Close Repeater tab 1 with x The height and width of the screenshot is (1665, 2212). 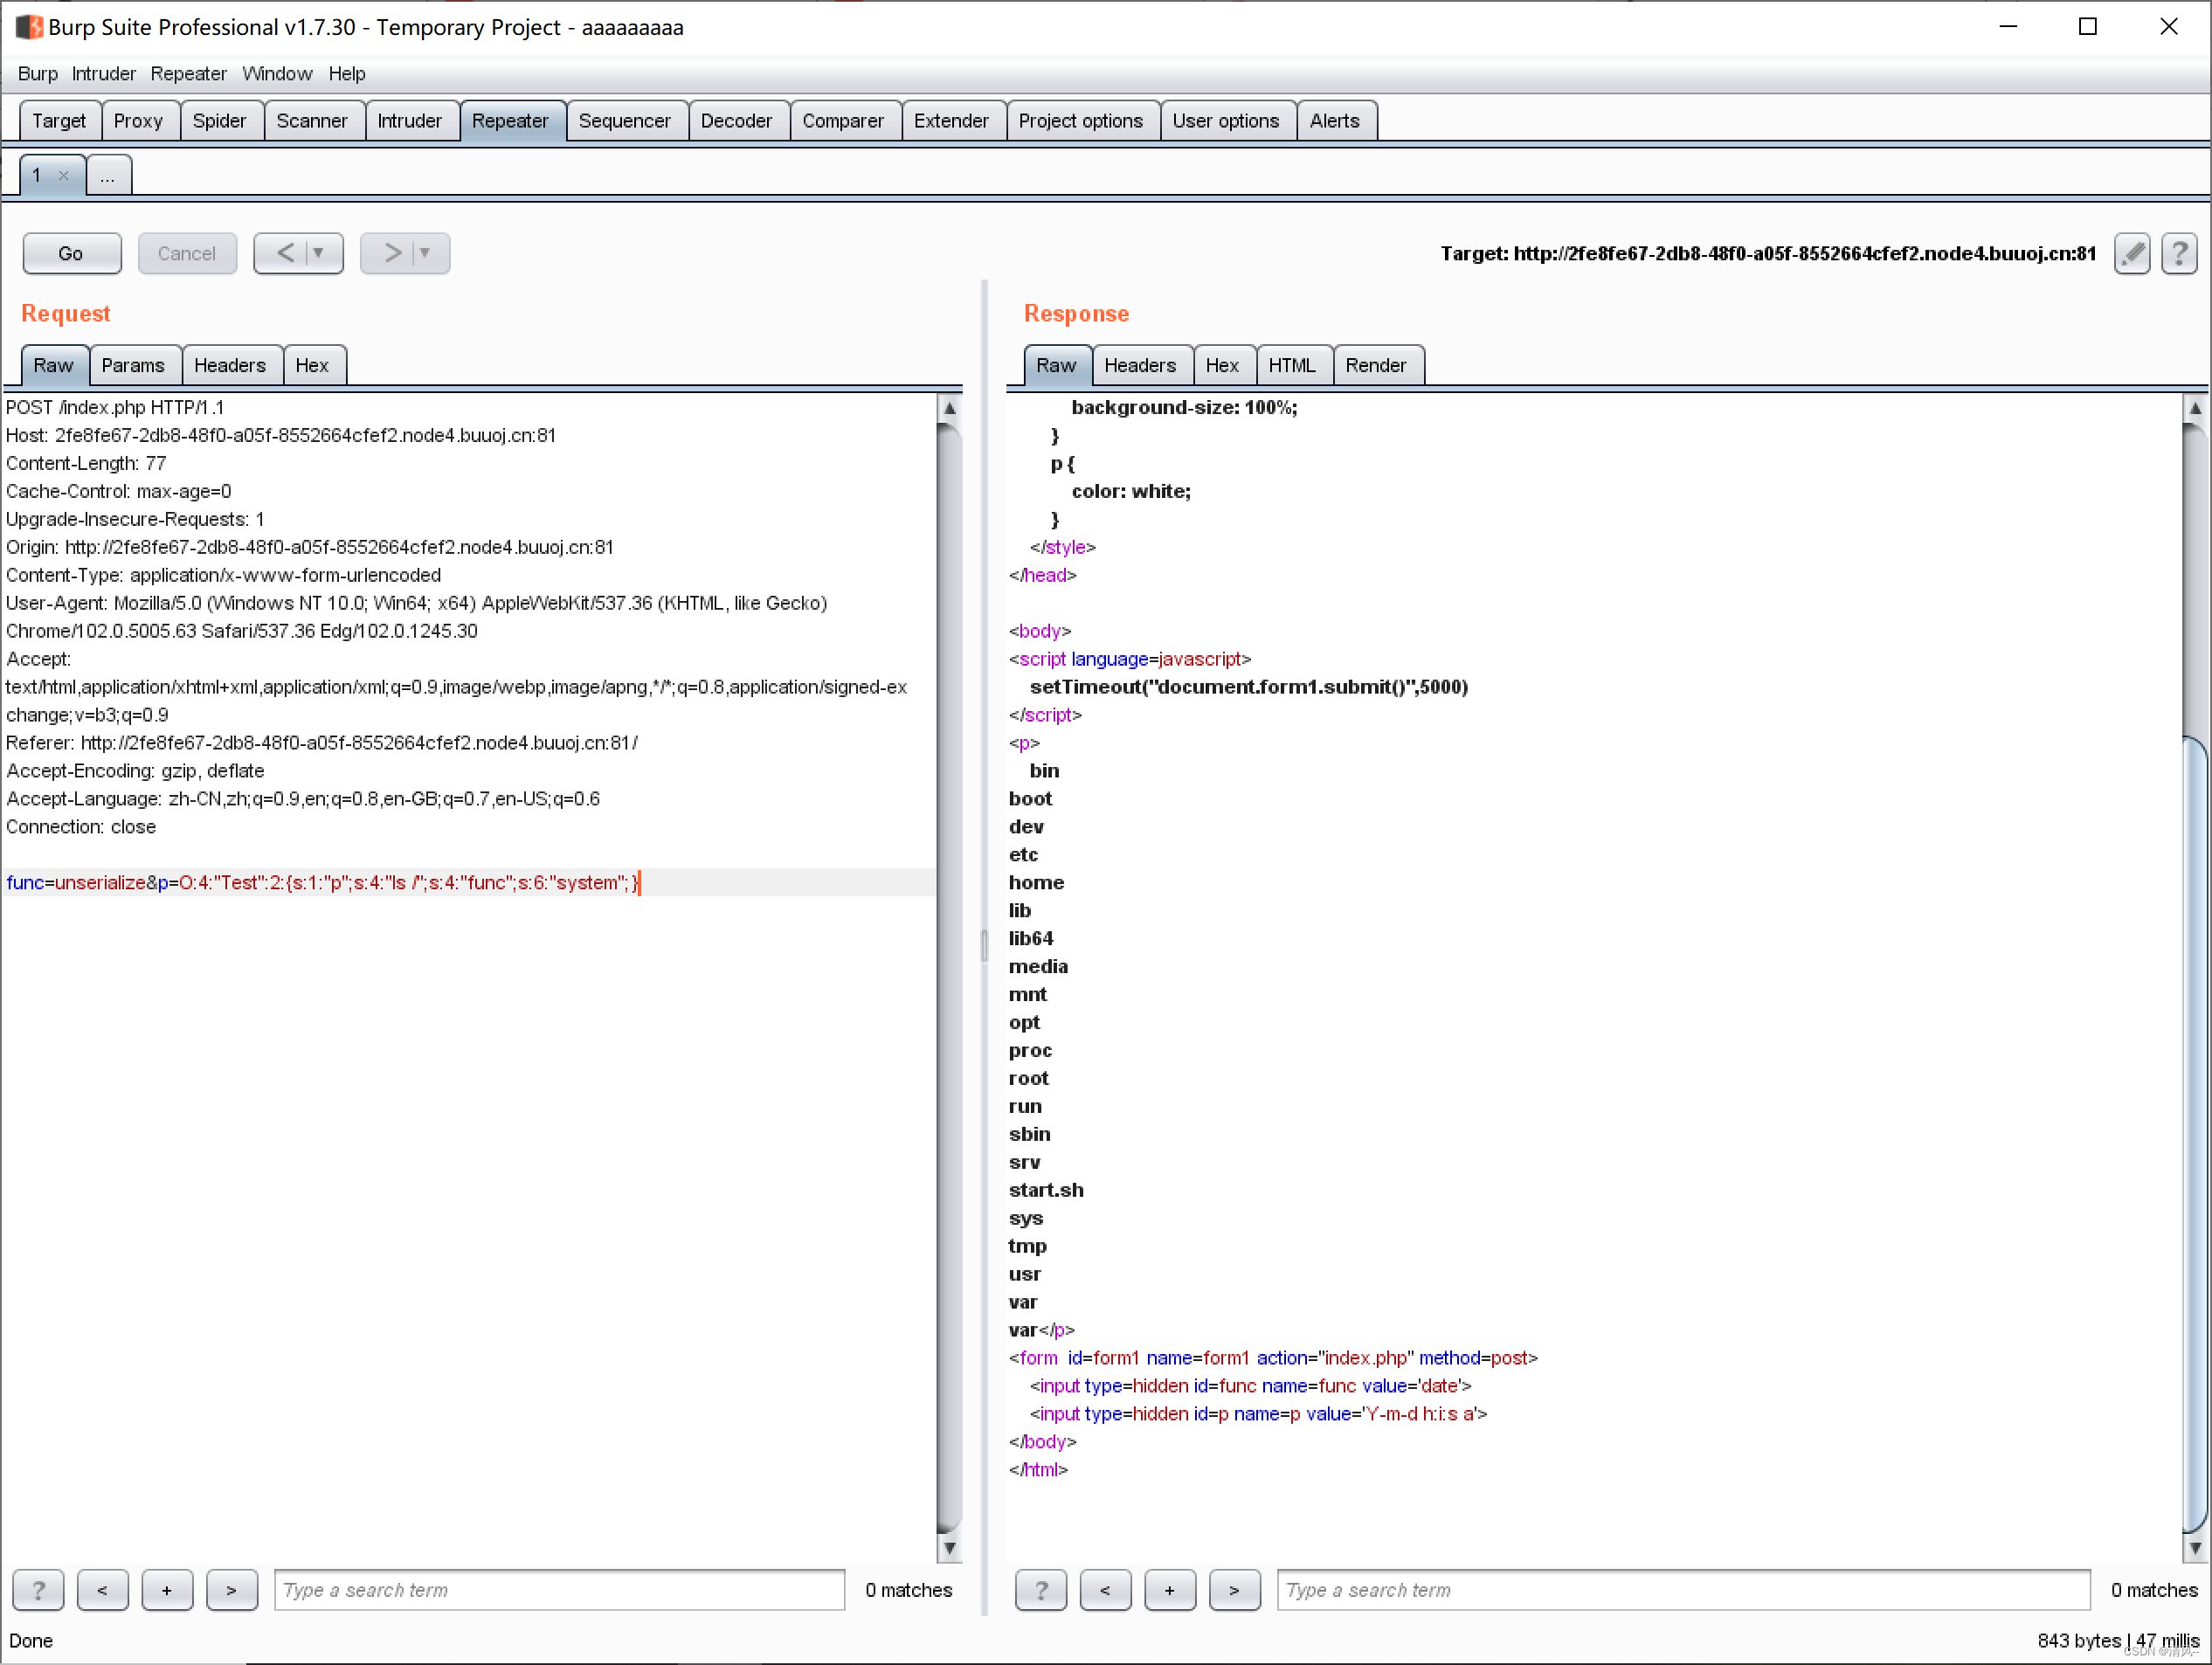click(x=64, y=175)
